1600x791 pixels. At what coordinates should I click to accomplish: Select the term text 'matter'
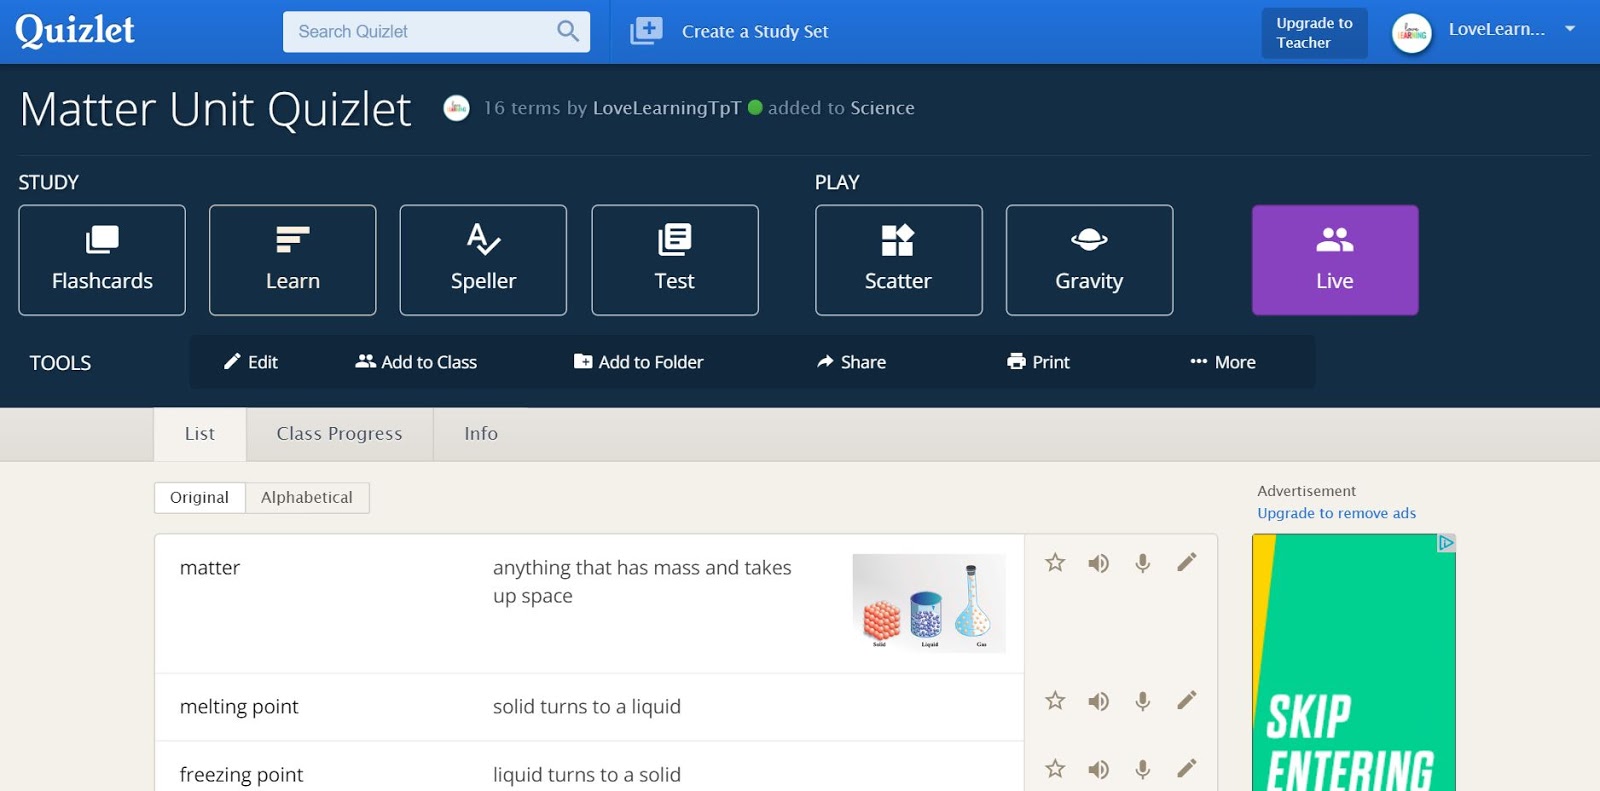pos(210,568)
